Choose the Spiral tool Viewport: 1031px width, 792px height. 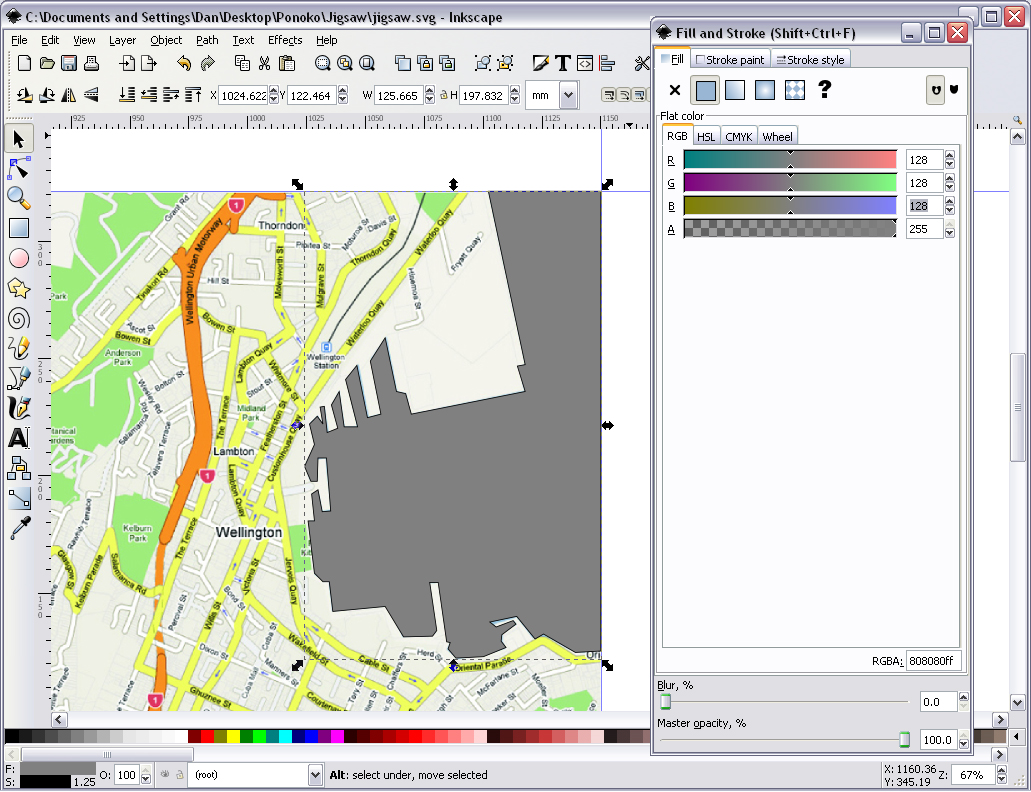tap(19, 318)
